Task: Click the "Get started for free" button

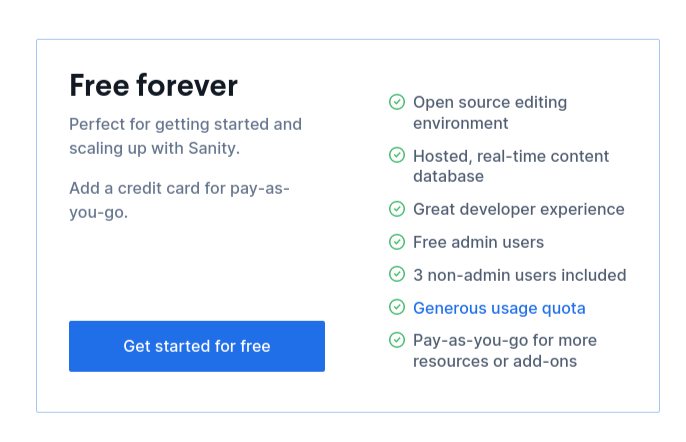Action: pyautogui.click(x=197, y=346)
